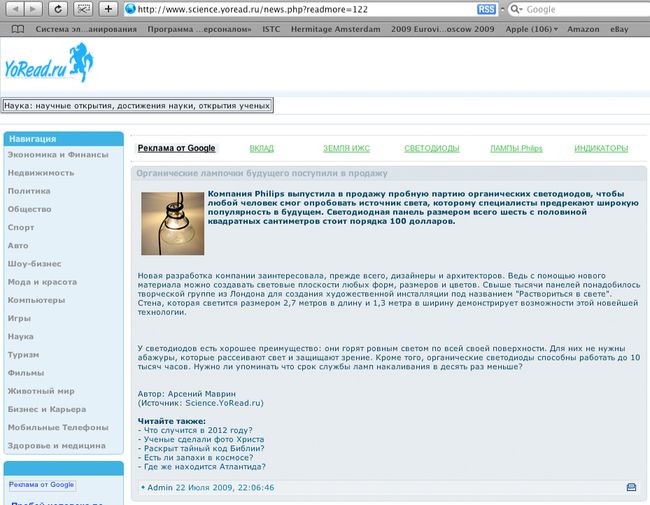The width and height of the screenshot is (650, 505).
Task: Open the bookmarks book icon
Action: tap(17, 29)
